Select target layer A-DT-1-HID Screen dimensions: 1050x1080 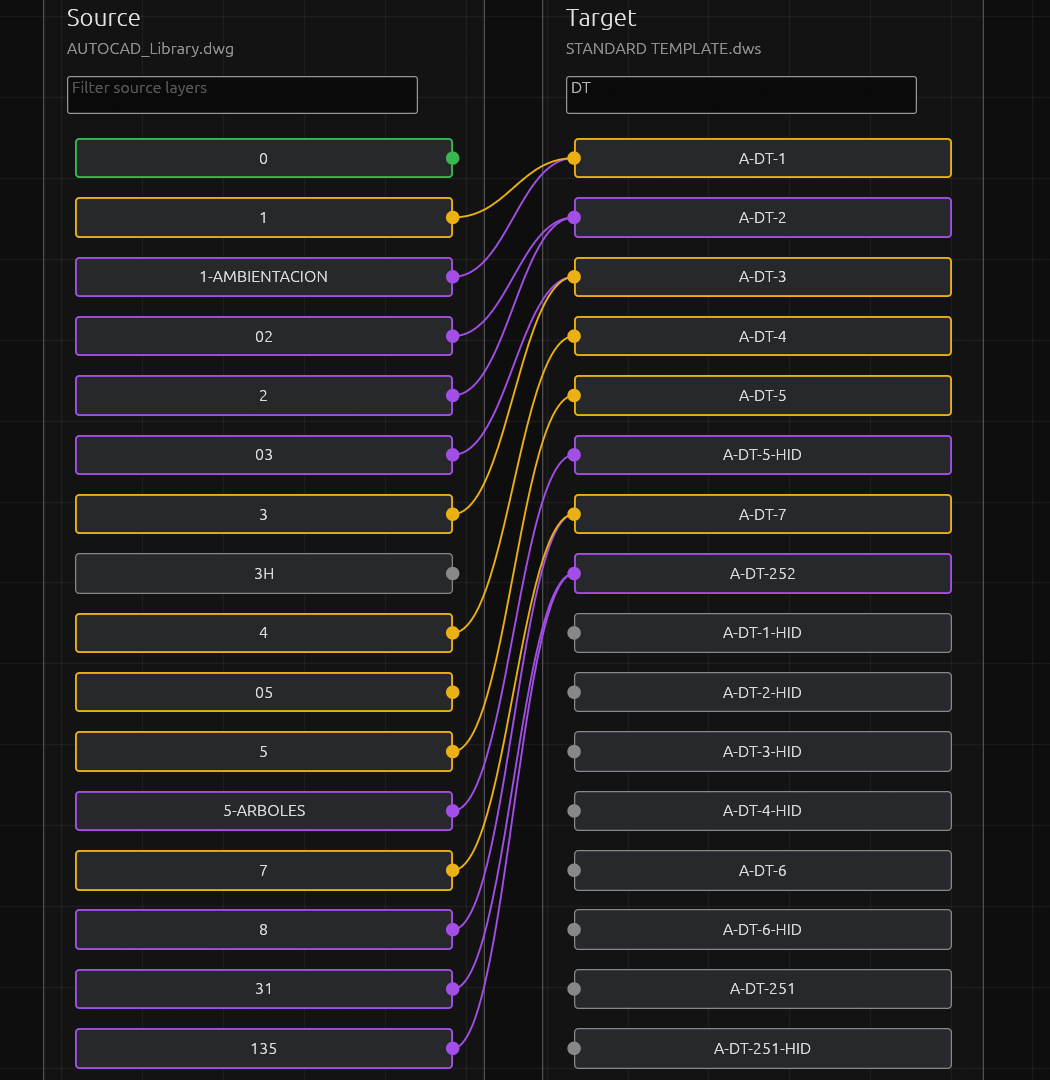coord(763,633)
